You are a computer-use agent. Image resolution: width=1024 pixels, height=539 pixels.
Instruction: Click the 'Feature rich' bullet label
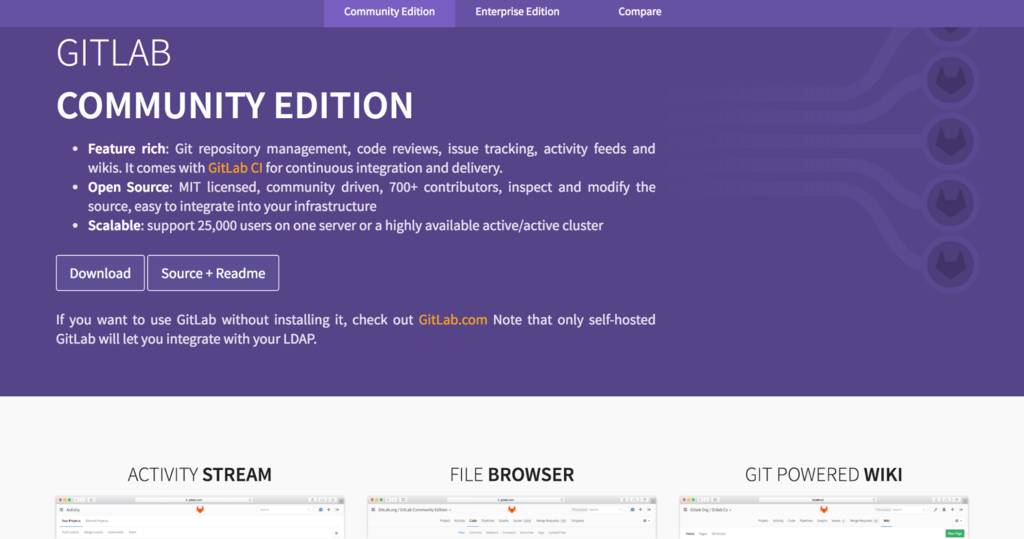(127, 149)
